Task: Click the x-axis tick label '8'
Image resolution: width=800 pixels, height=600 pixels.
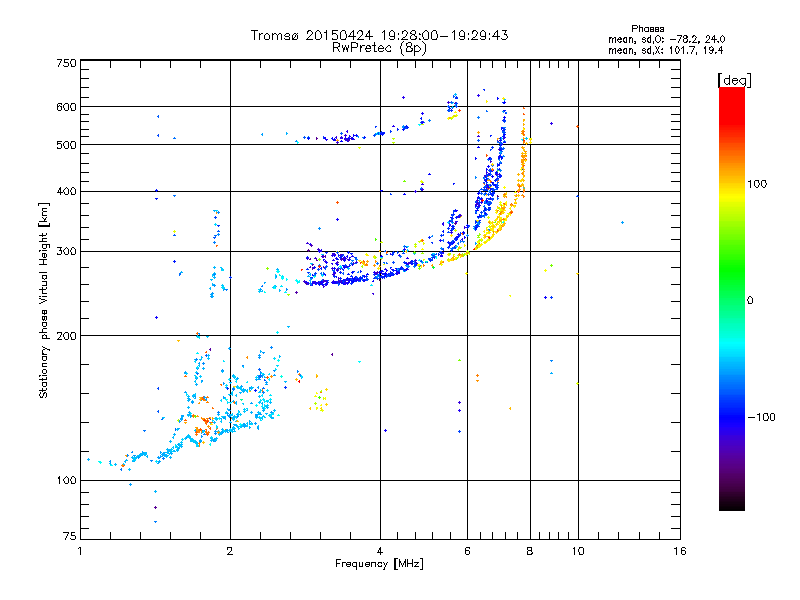Action: tap(530, 551)
